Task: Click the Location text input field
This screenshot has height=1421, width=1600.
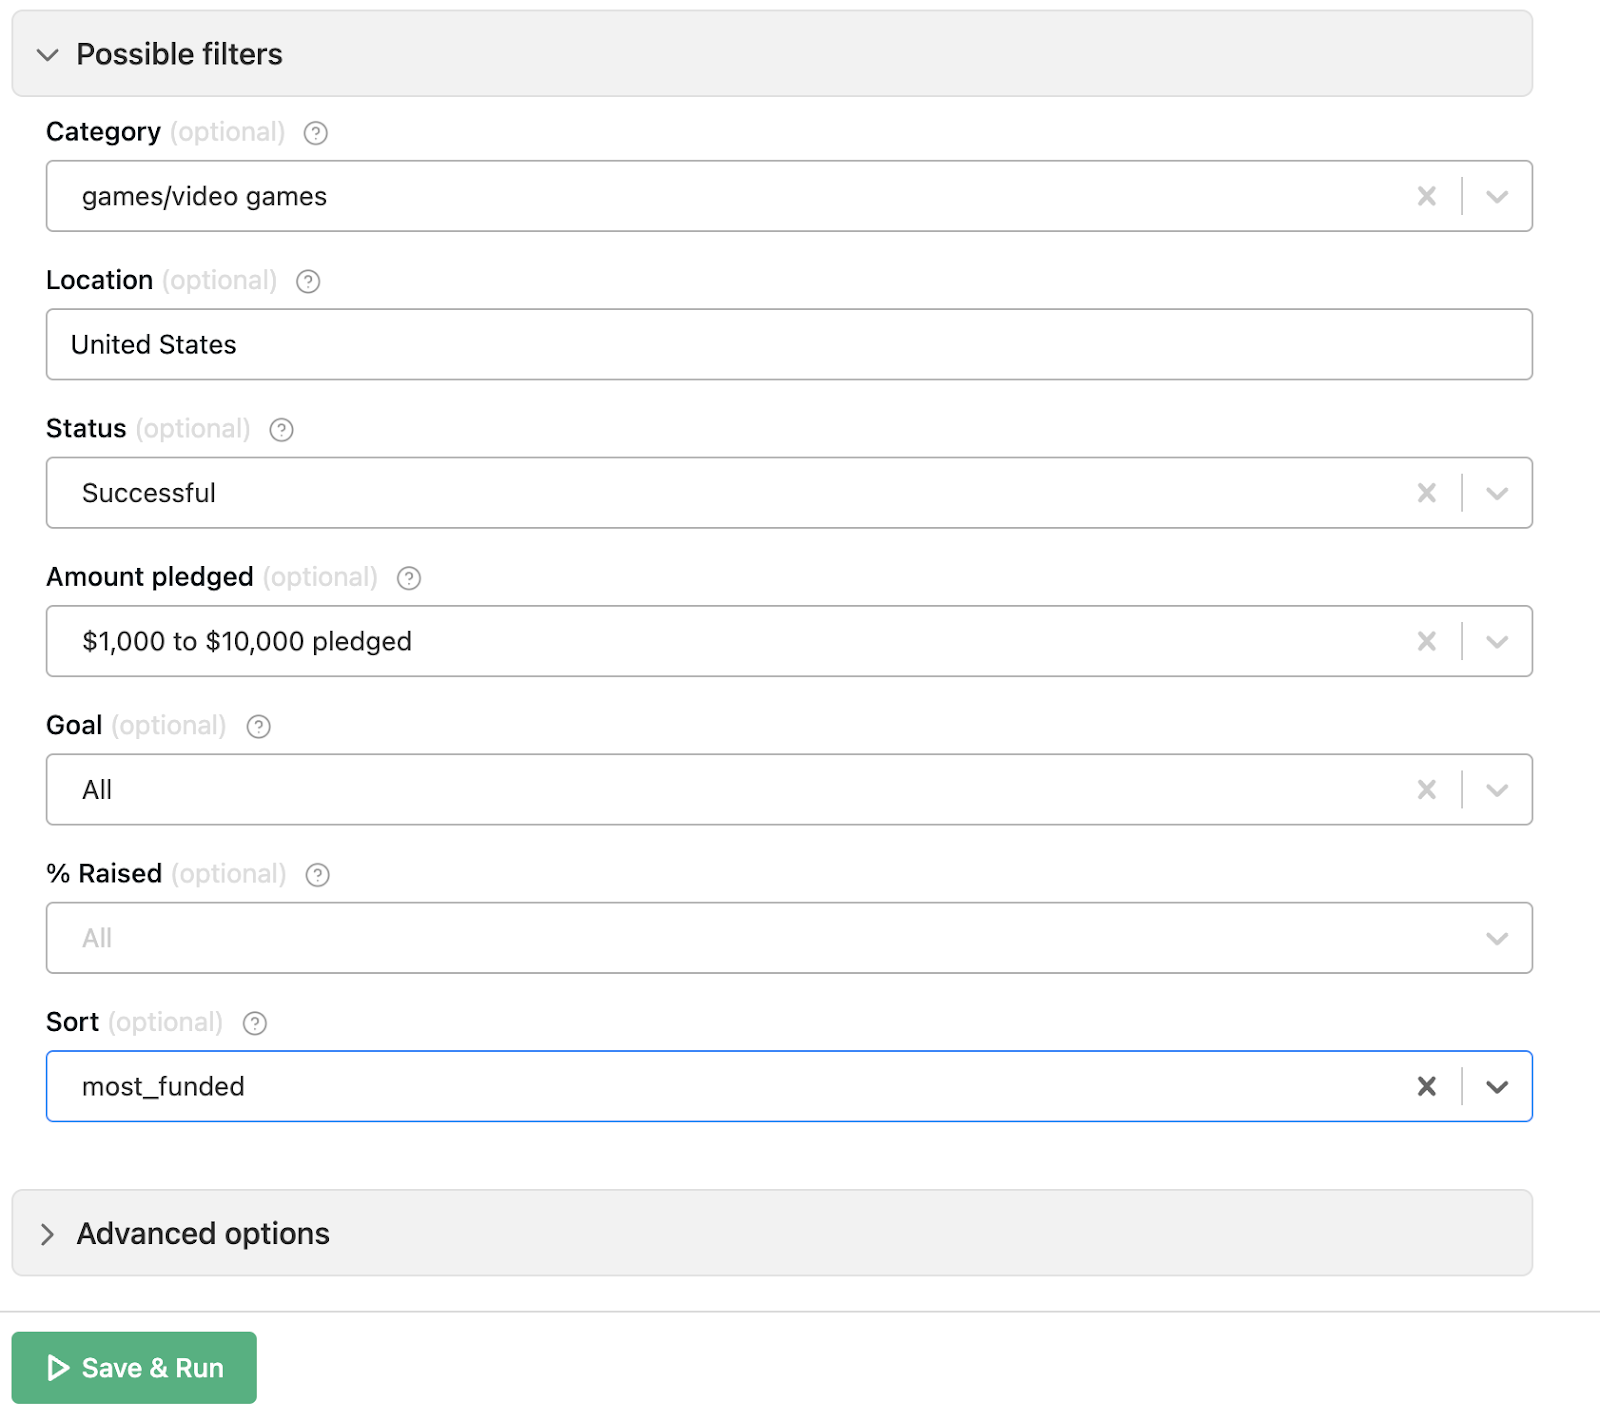Action: 788,345
